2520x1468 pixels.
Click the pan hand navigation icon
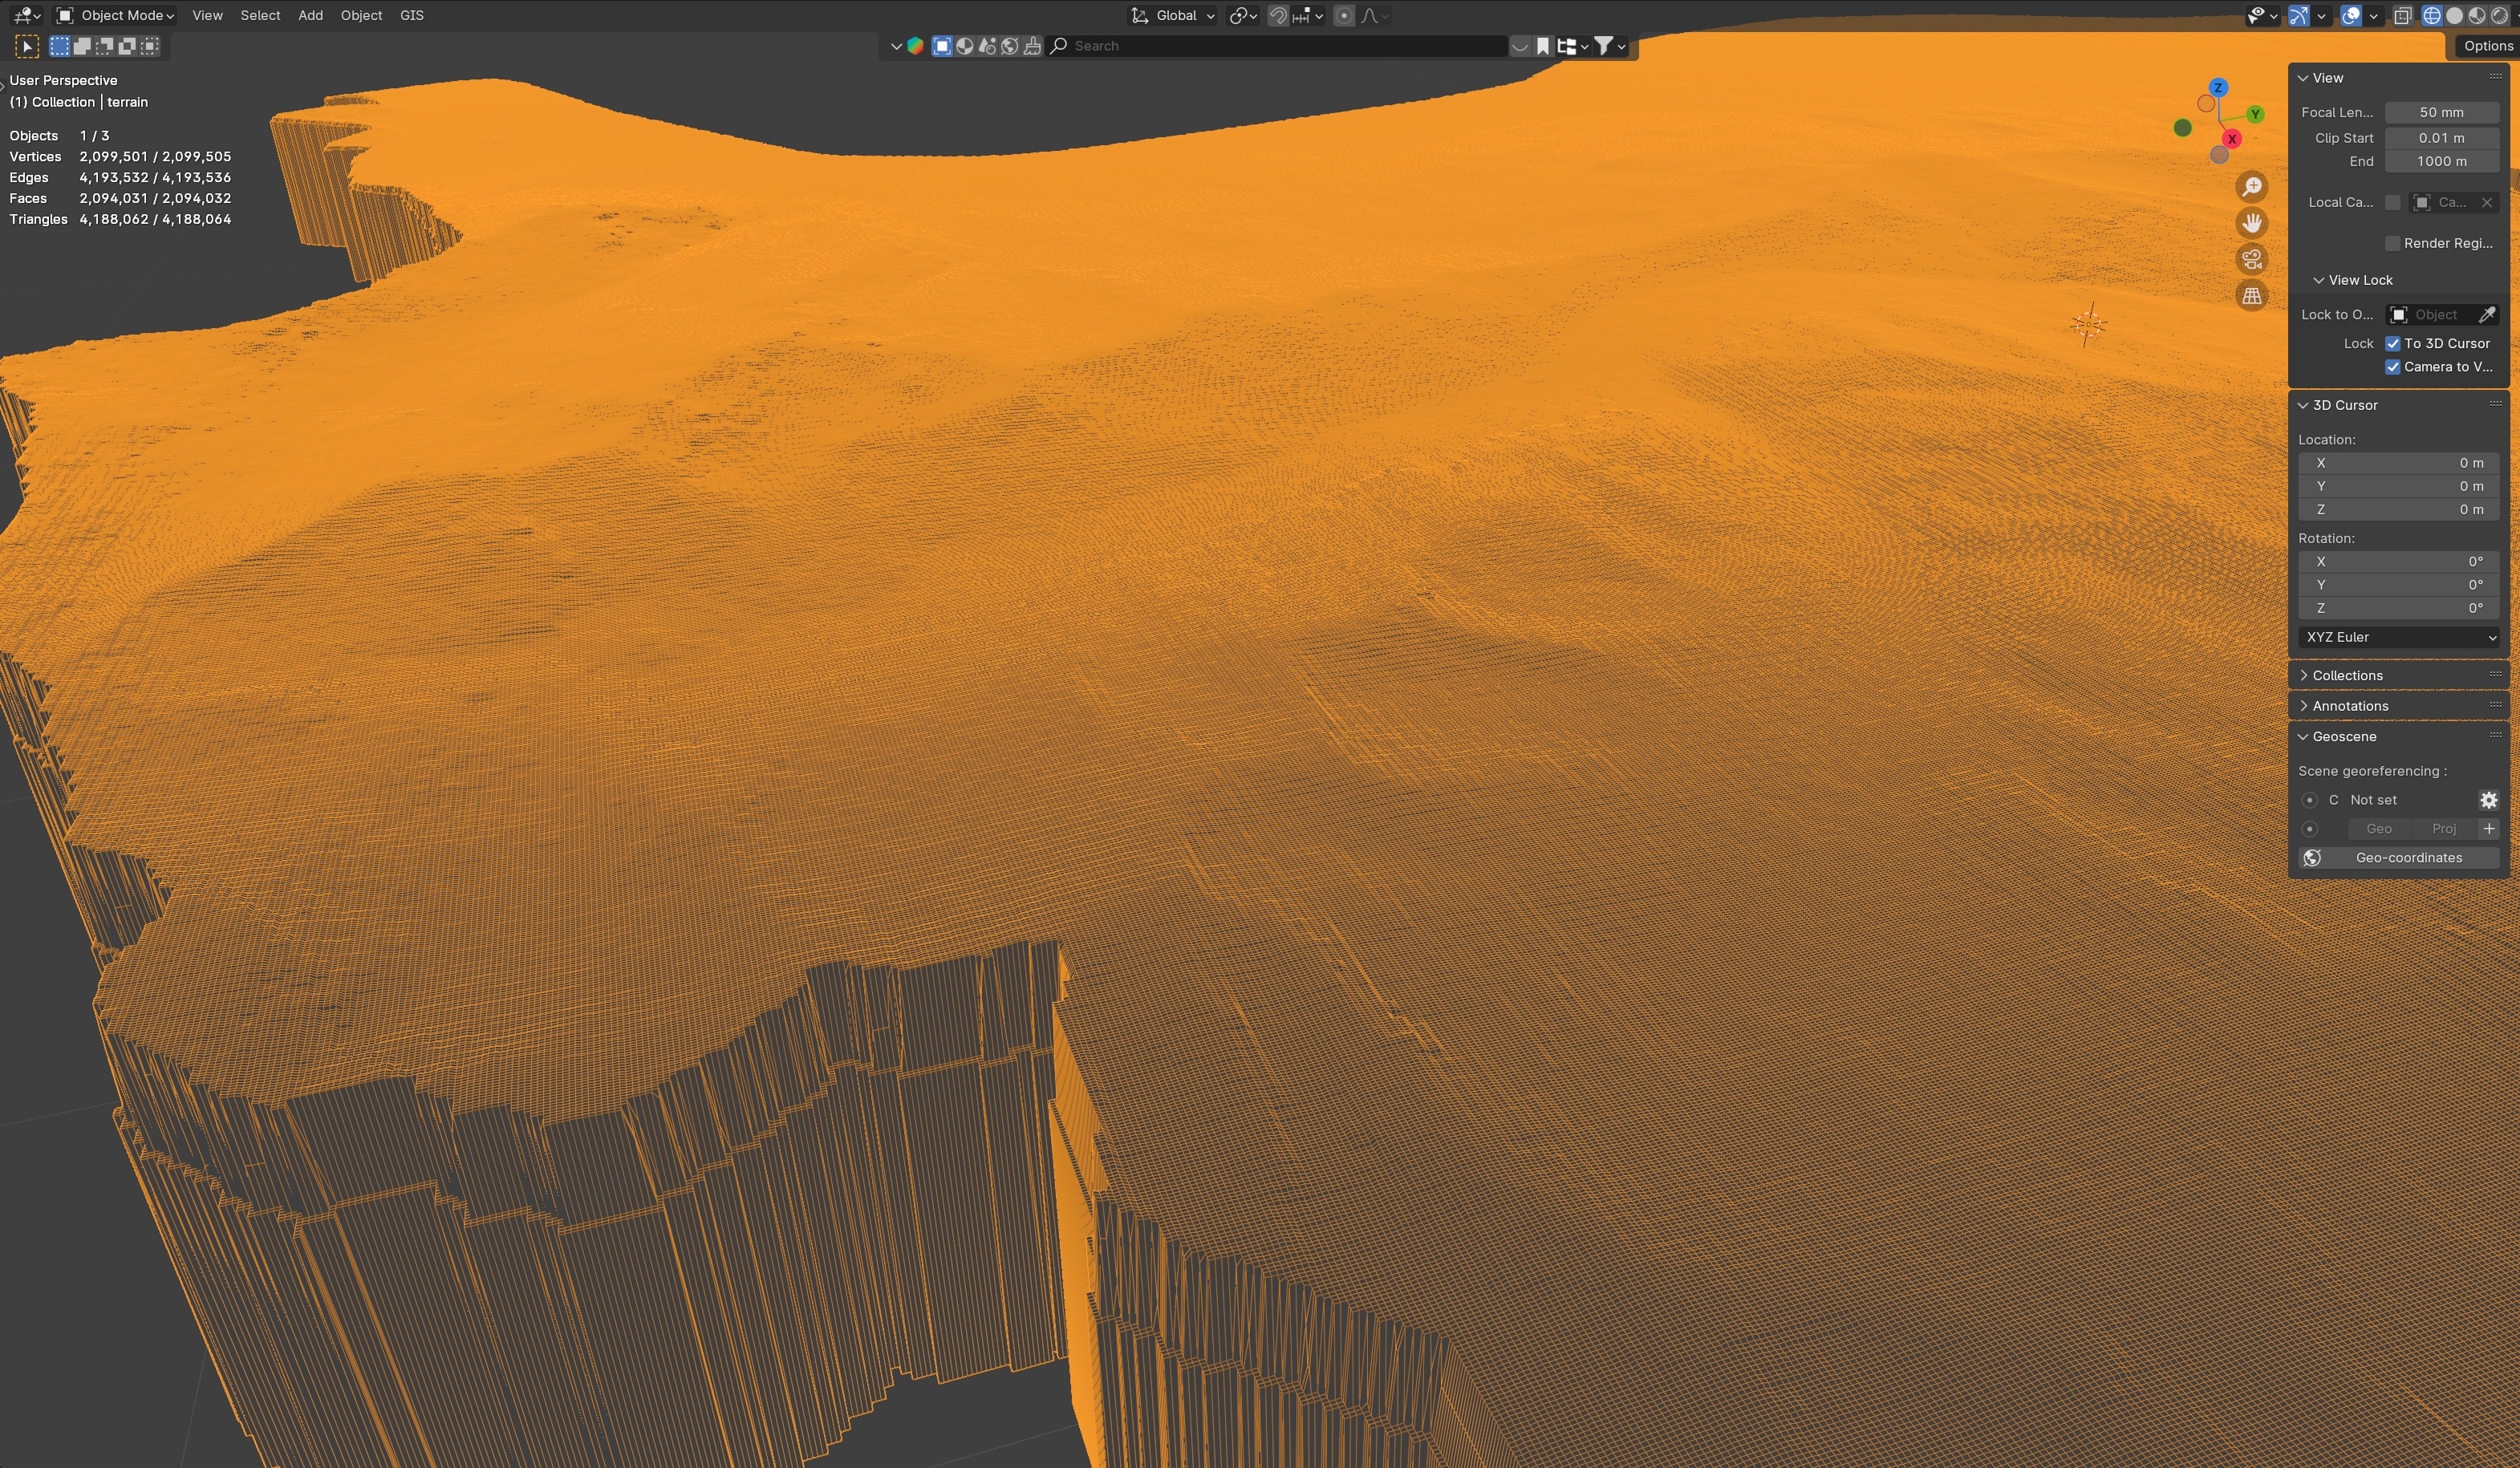[x=2251, y=223]
